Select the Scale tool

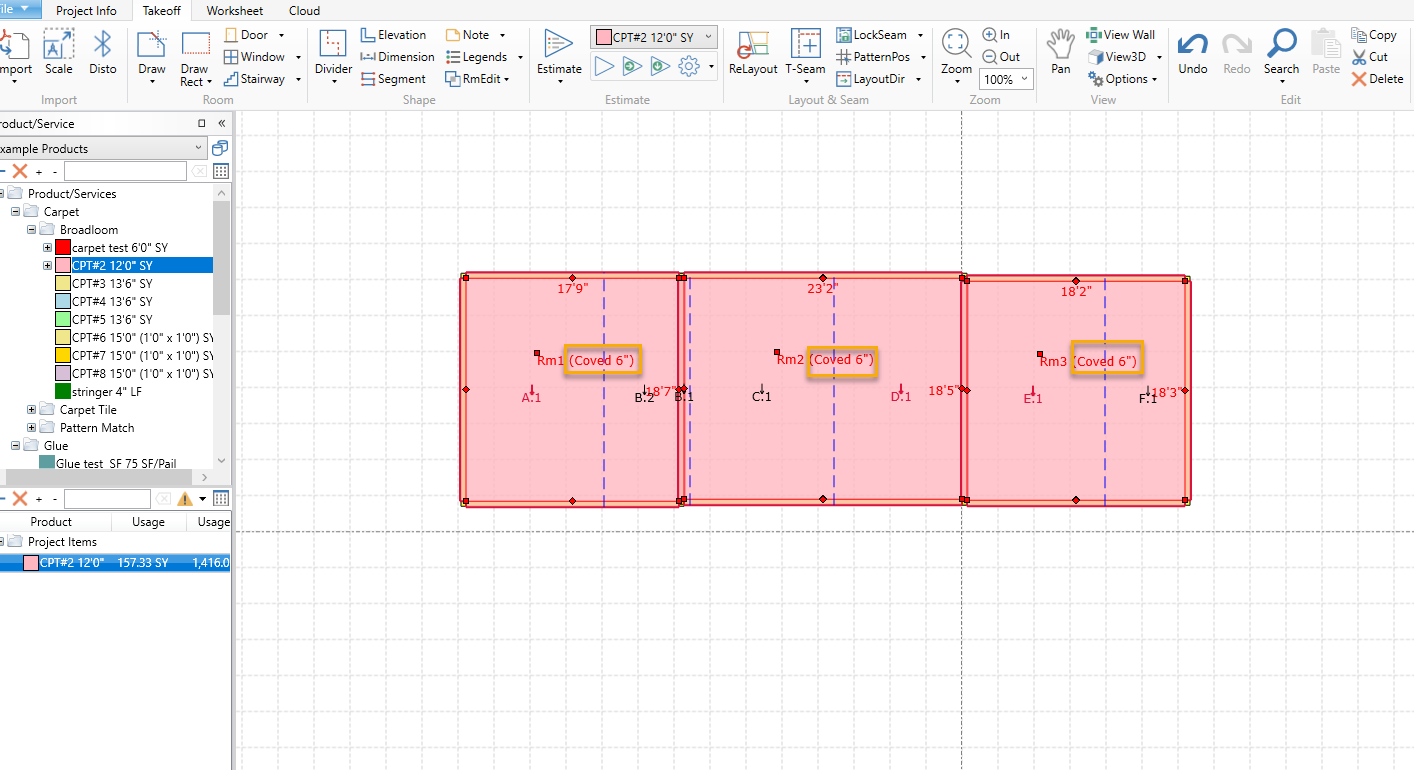click(58, 53)
